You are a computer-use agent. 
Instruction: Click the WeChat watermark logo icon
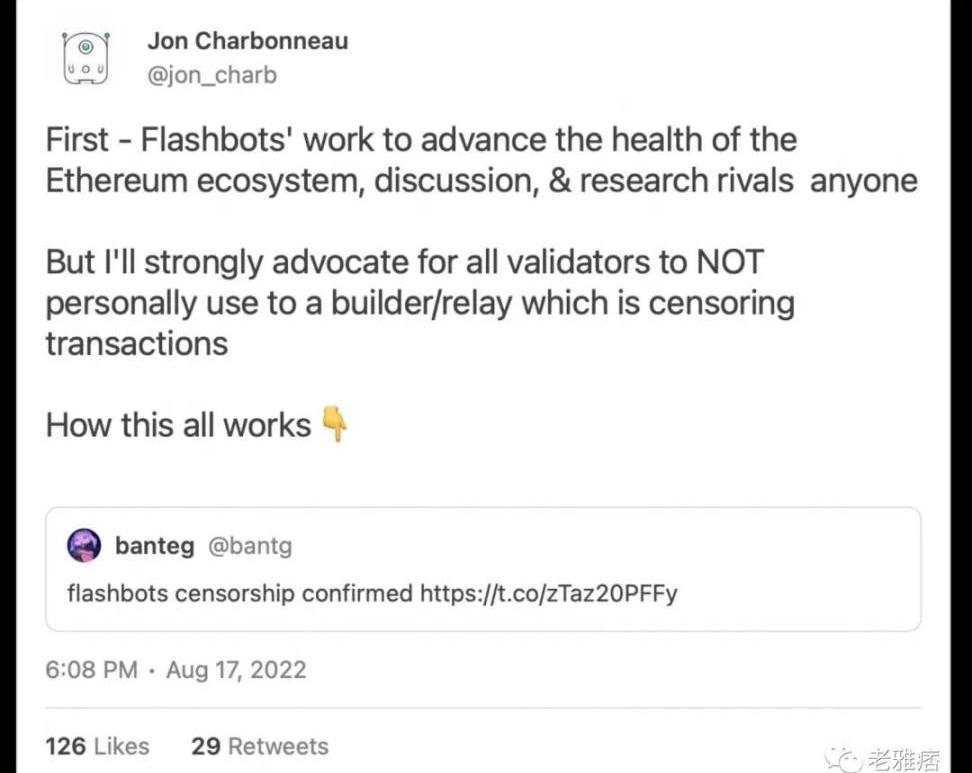coord(843,758)
